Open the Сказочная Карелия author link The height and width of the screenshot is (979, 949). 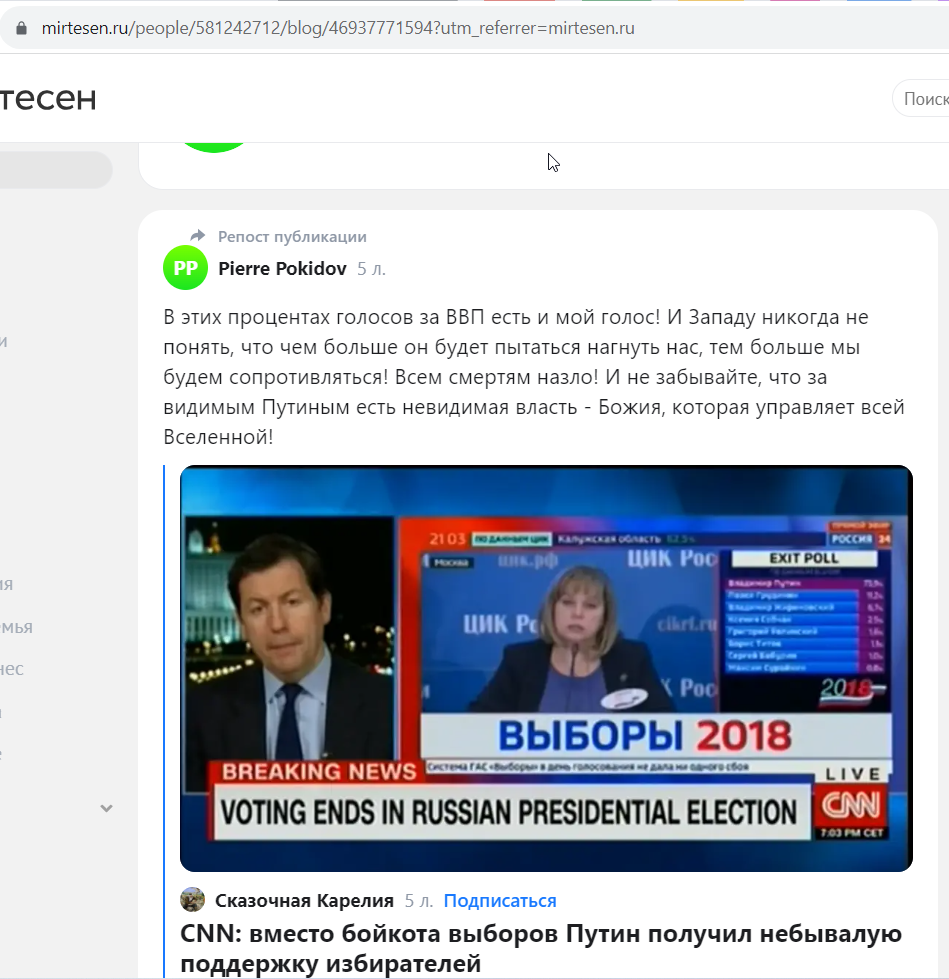[x=305, y=900]
